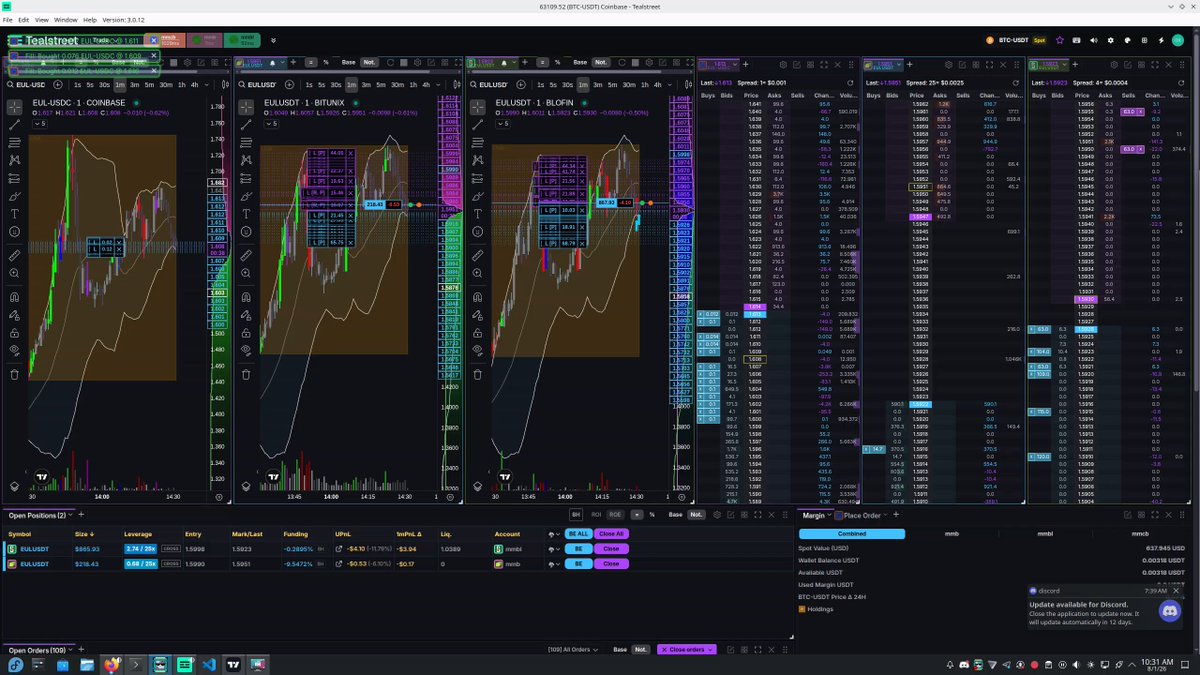This screenshot has height=675, width=1200.
Task: Hide all drawings on the Coinbase chart
Action: pyautogui.click(x=15, y=351)
